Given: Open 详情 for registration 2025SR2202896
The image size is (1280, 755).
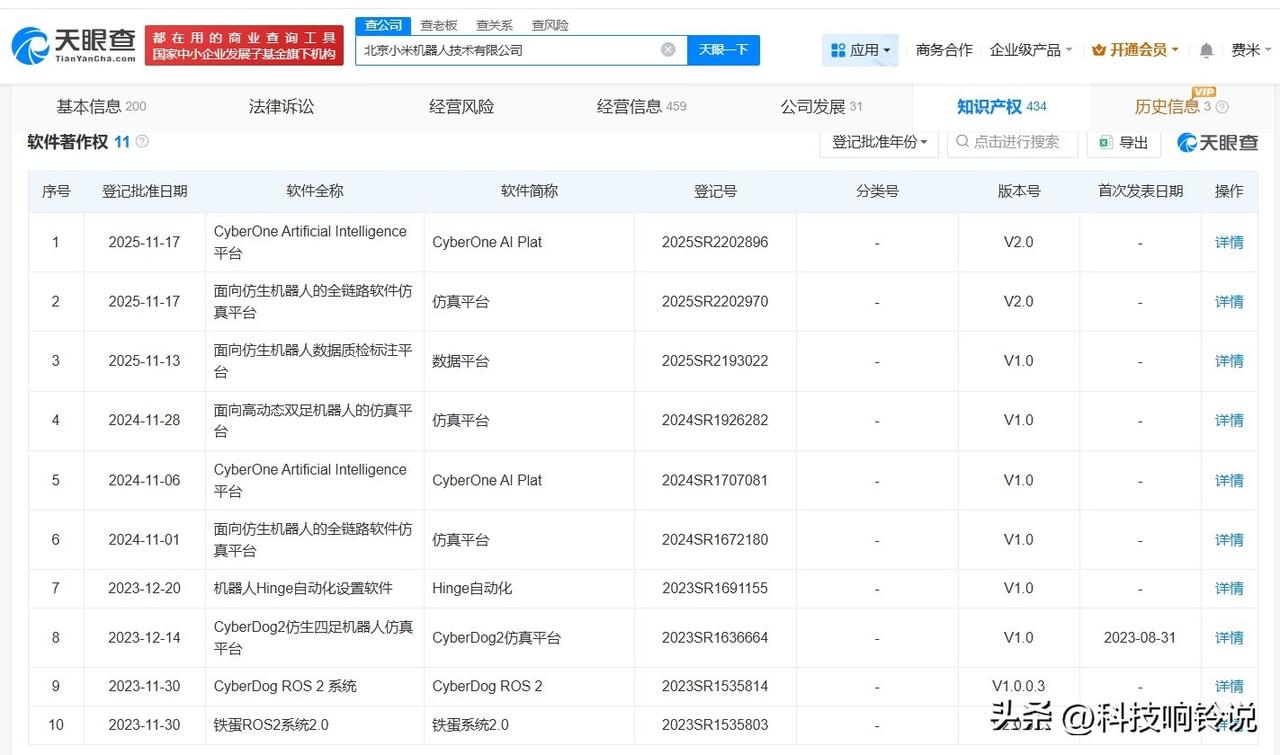Looking at the screenshot, I should pyautogui.click(x=1229, y=242).
